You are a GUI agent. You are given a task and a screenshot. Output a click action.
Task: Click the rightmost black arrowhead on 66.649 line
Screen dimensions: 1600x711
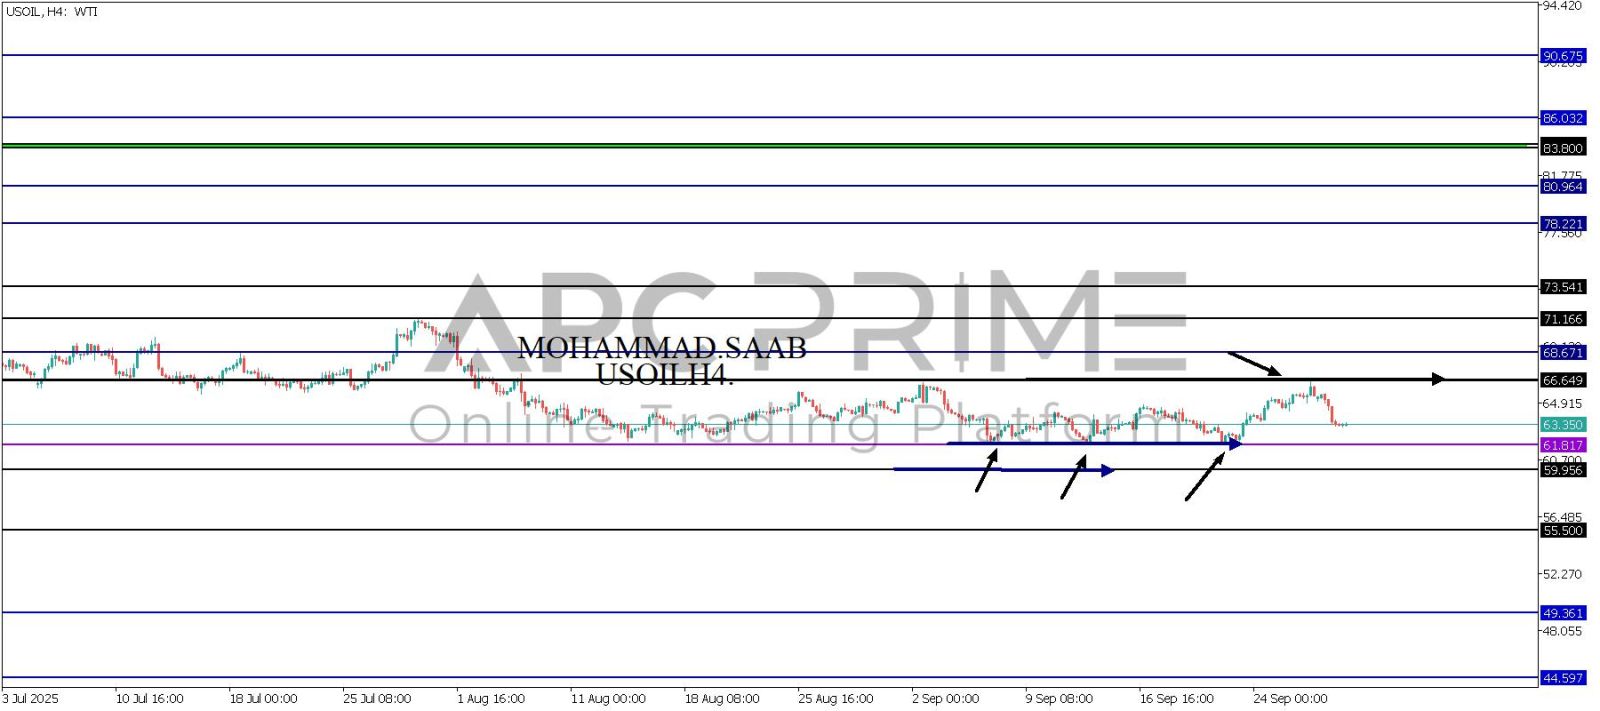coord(1437,379)
